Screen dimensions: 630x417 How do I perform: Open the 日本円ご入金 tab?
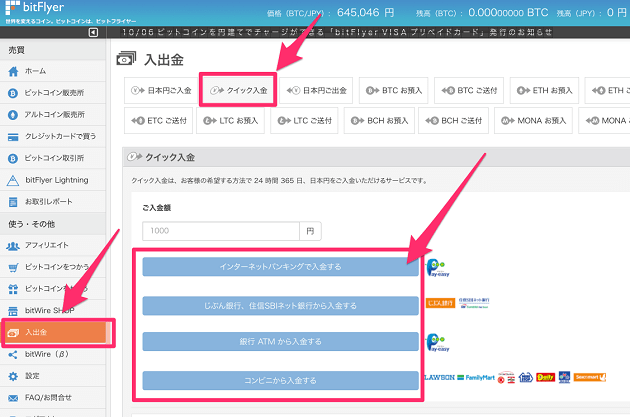[161, 91]
